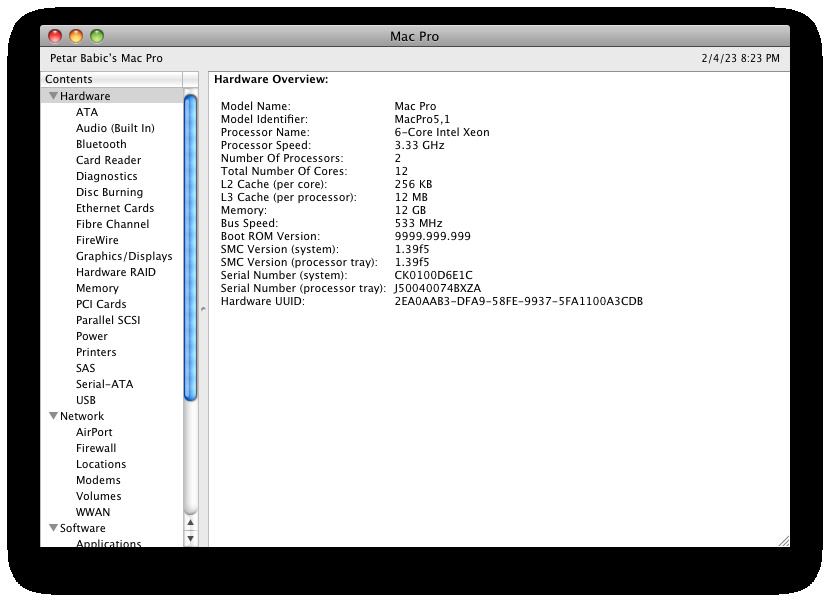Collapse the Network section triangle
The width and height of the screenshot is (830, 602).
pos(53,416)
